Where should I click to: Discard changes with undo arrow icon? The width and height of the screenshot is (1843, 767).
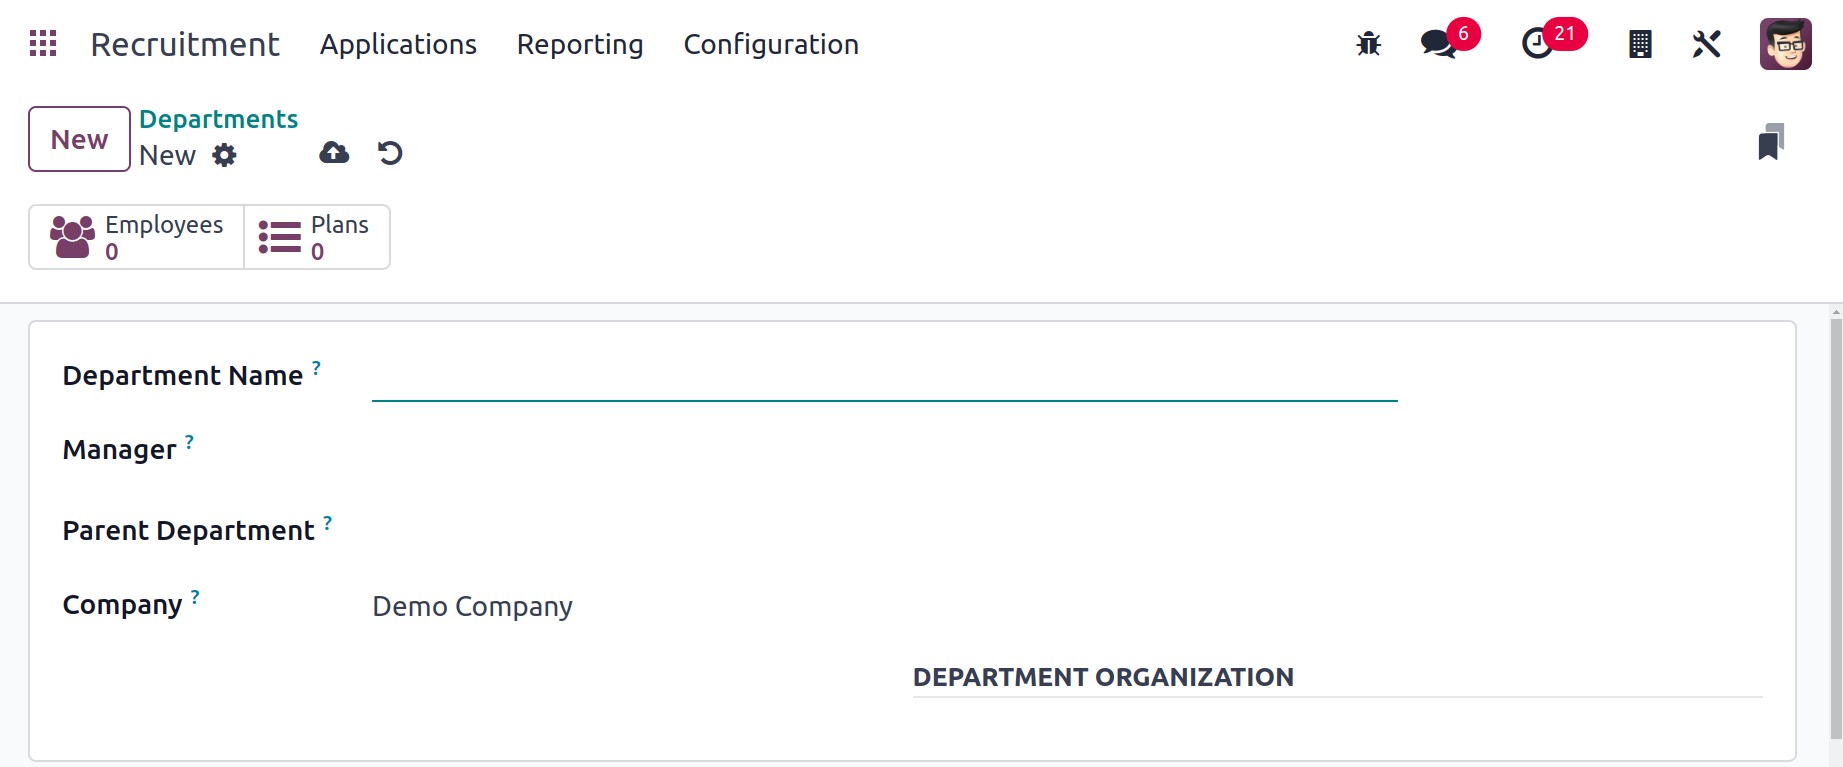390,153
